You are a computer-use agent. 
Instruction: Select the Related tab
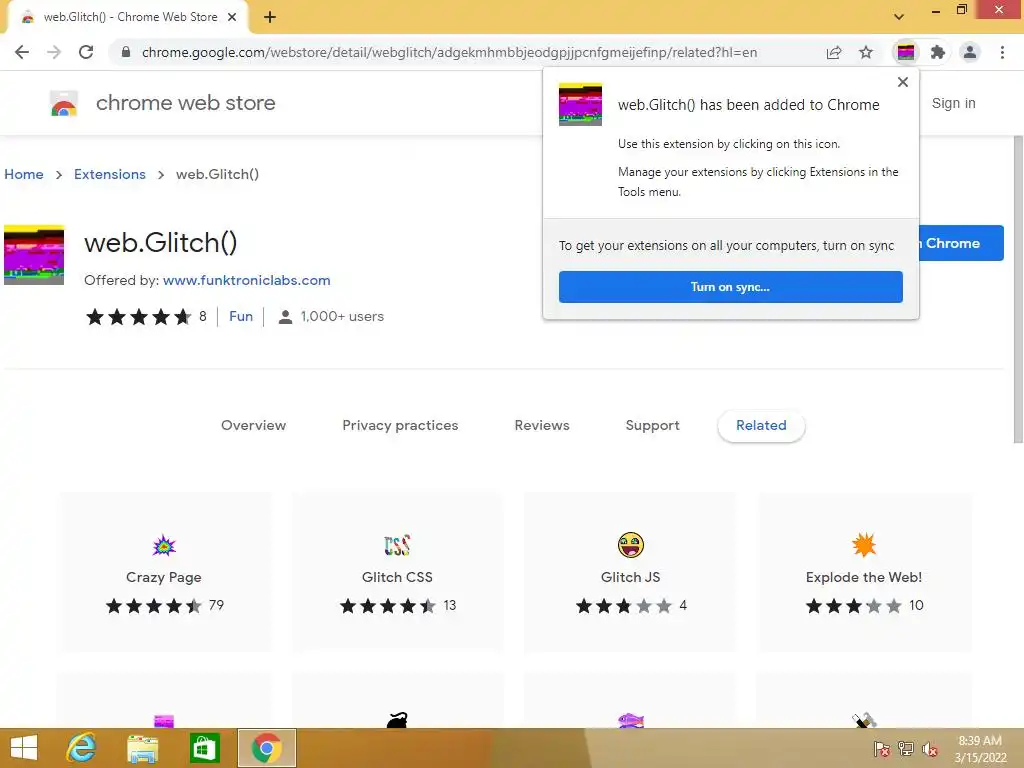pyautogui.click(x=761, y=425)
